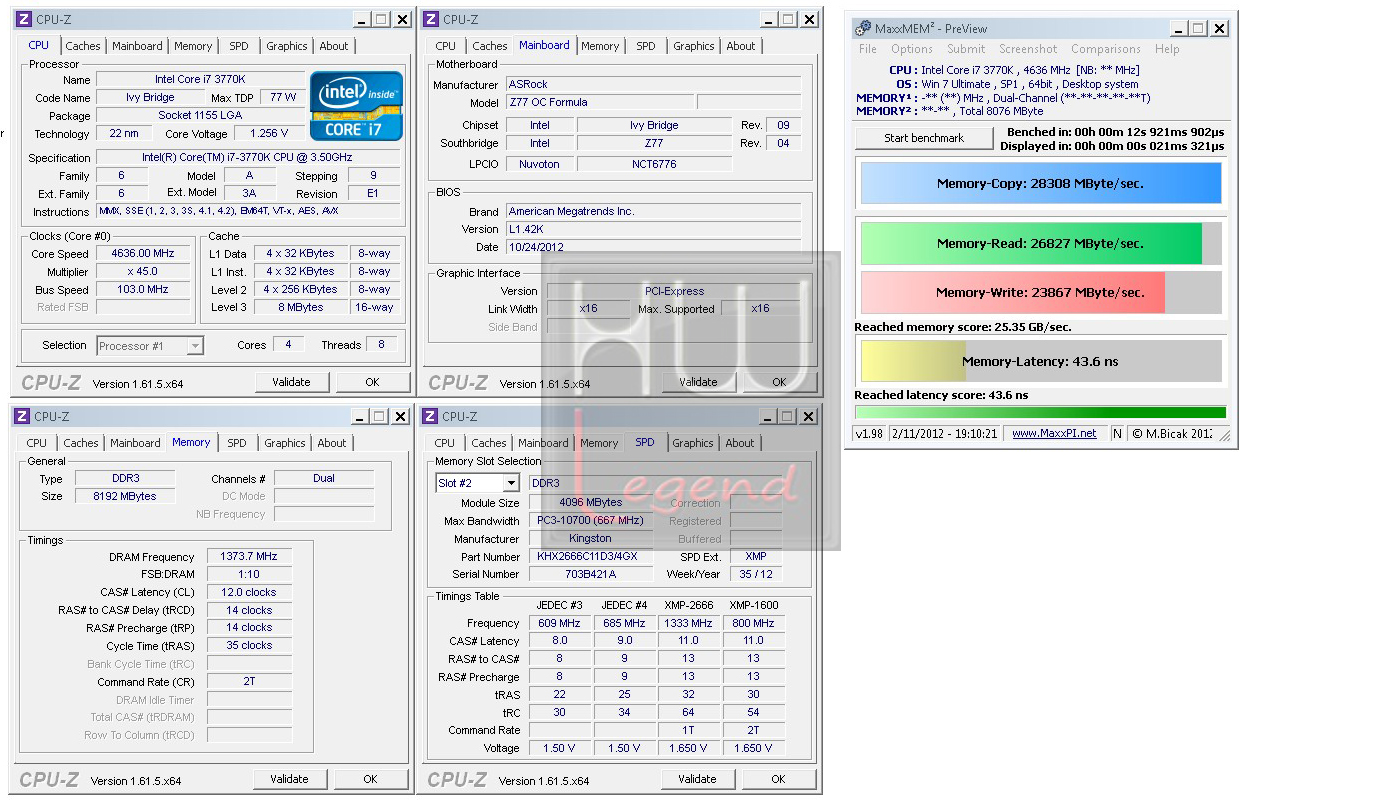Click the Max Bandwidth PC3-10700 value
The width and height of the screenshot is (1383, 801).
pyautogui.click(x=590, y=521)
